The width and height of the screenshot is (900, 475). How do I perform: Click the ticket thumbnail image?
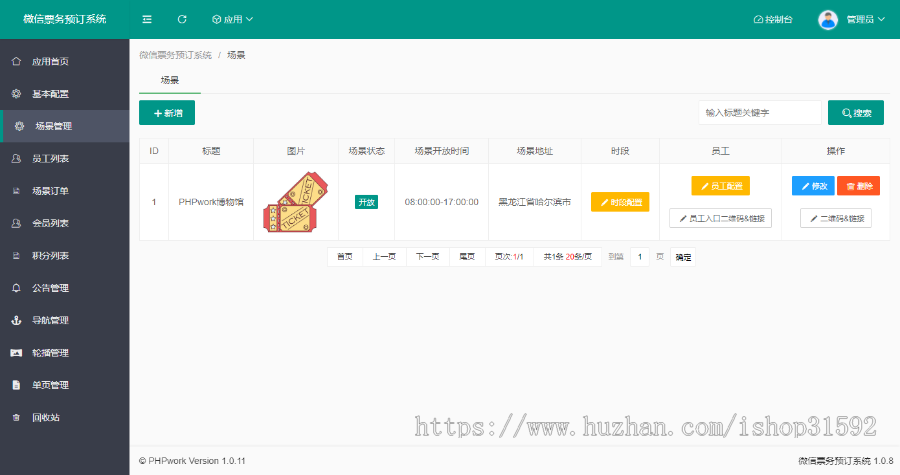(296, 202)
